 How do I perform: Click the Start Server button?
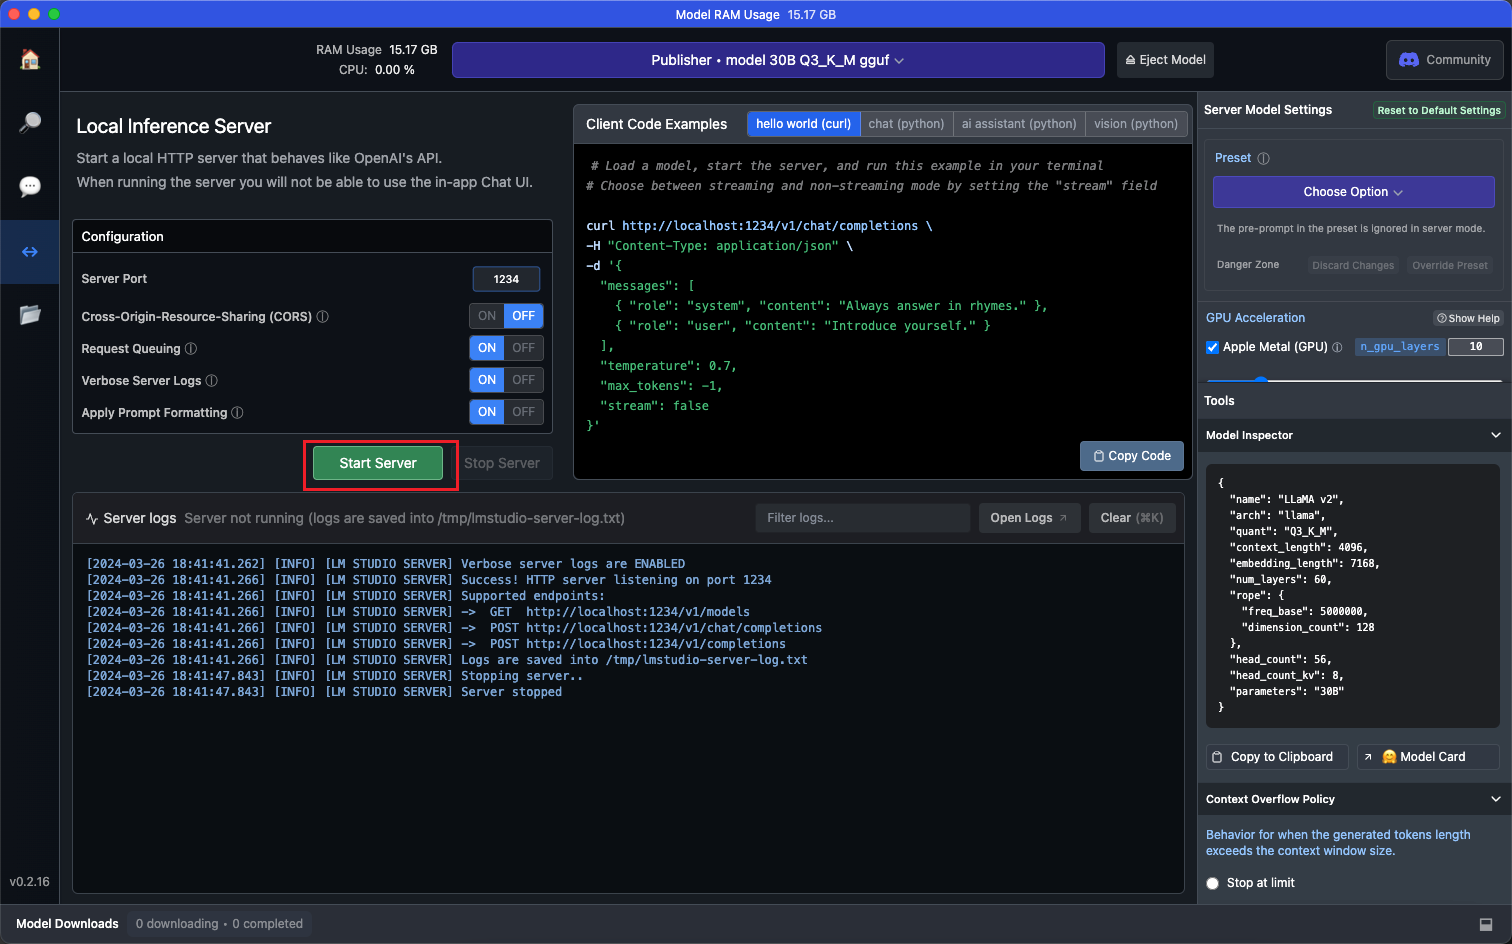(x=378, y=463)
